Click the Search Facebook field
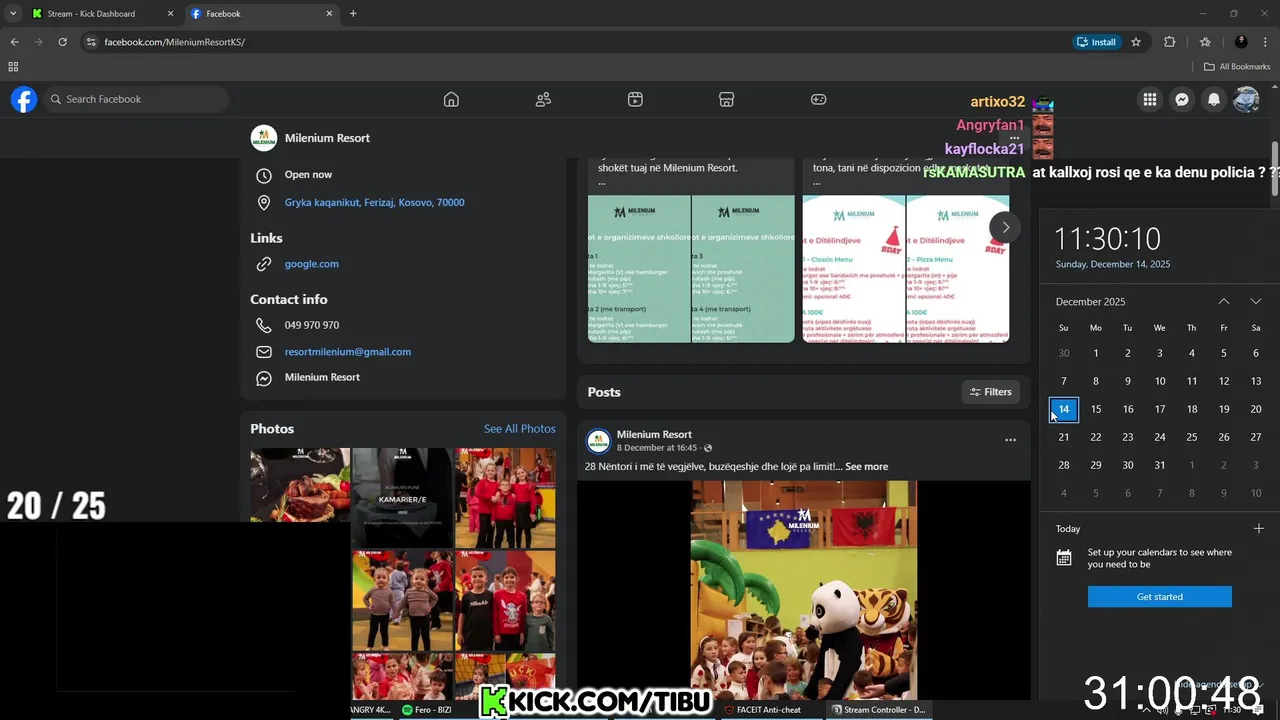The width and height of the screenshot is (1280, 720). pos(136,99)
